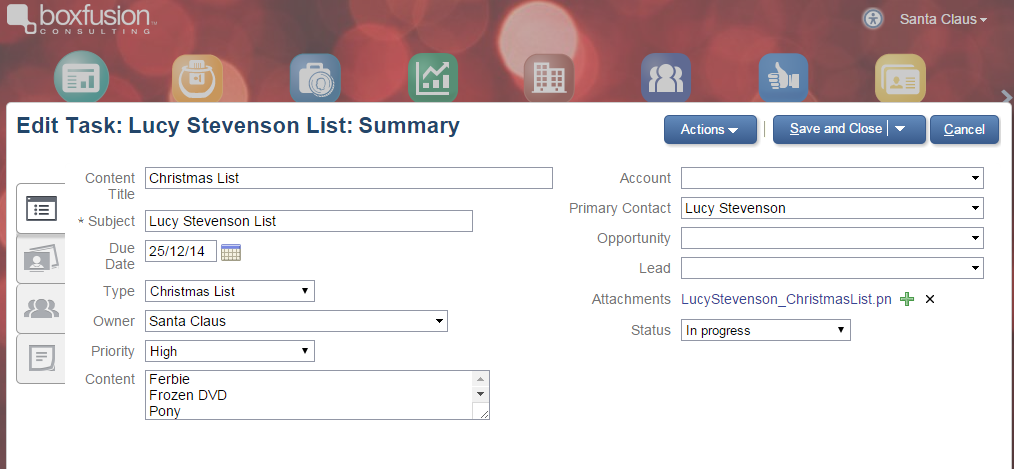The image size is (1014, 469).
Task: Open LucyStevenson_ChristmasList attachment link
Action: coord(786,299)
